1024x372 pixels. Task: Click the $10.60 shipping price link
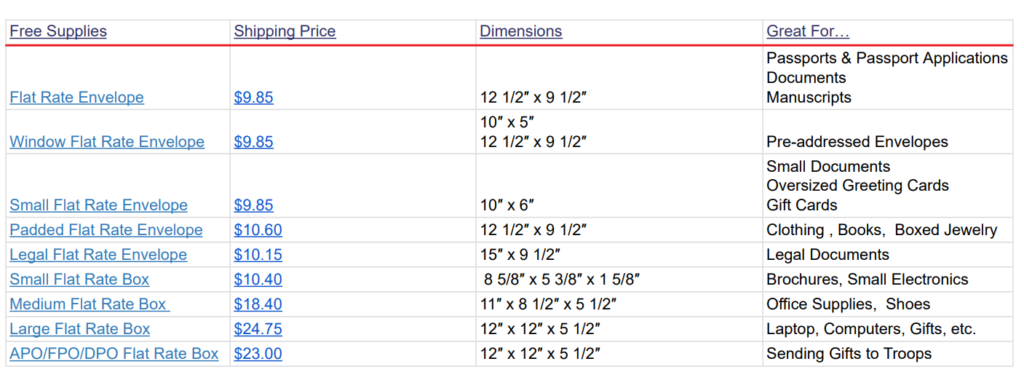(258, 230)
